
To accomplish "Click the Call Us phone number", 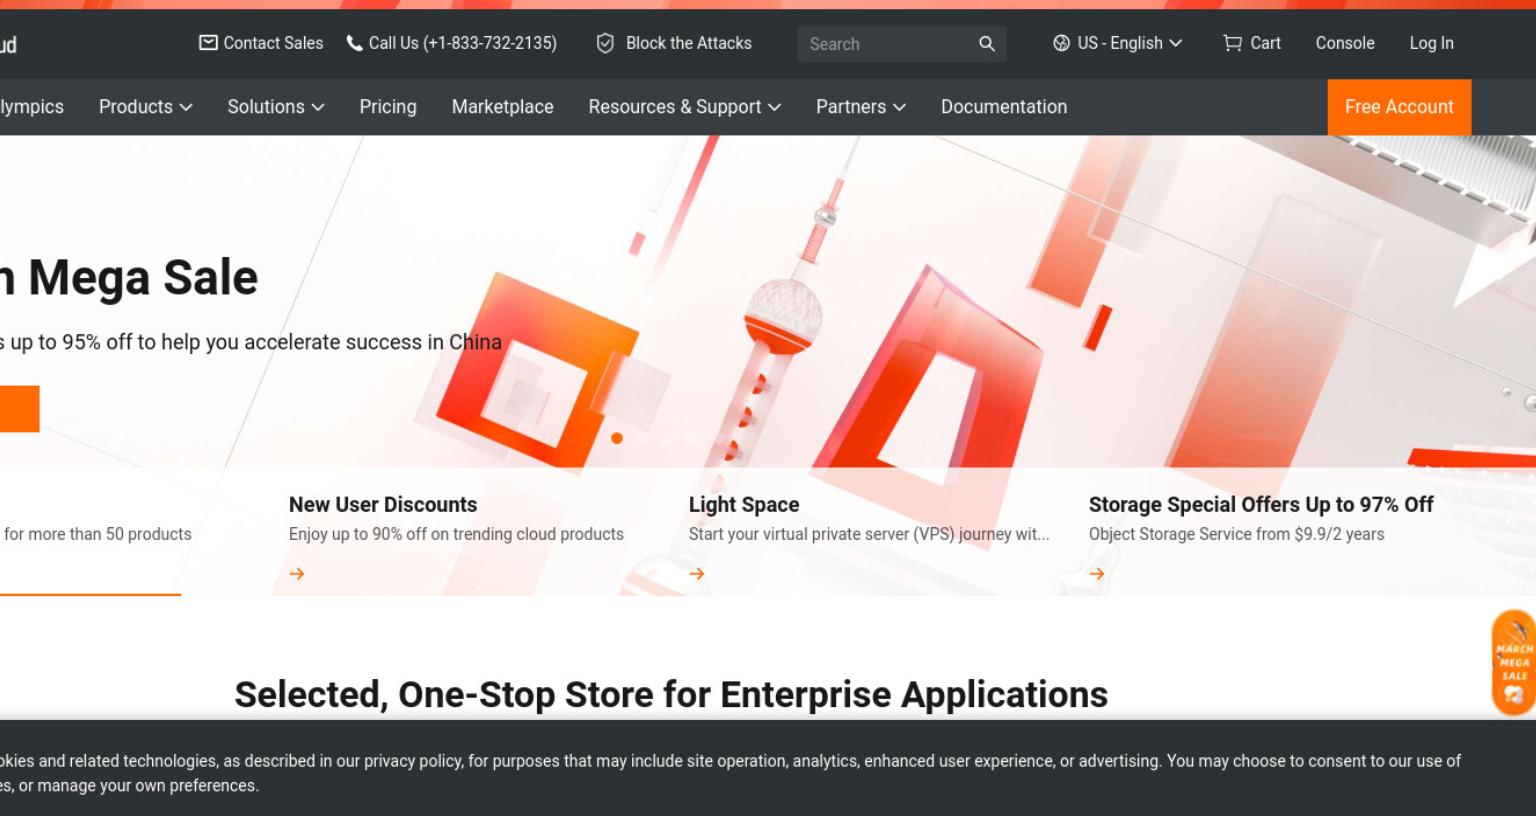I will point(463,43).
